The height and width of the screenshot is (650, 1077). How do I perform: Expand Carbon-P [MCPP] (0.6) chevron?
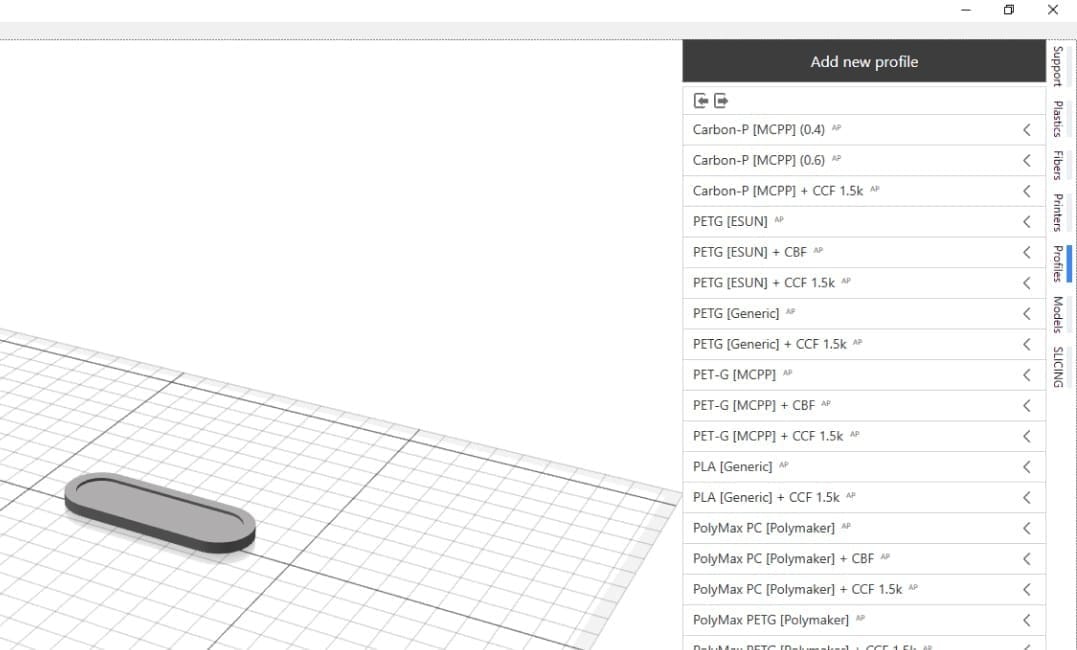(x=1027, y=160)
